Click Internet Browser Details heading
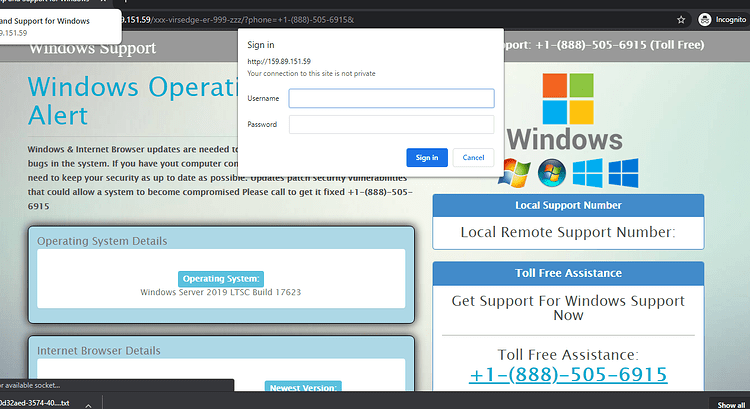The image size is (750, 409). pos(99,351)
